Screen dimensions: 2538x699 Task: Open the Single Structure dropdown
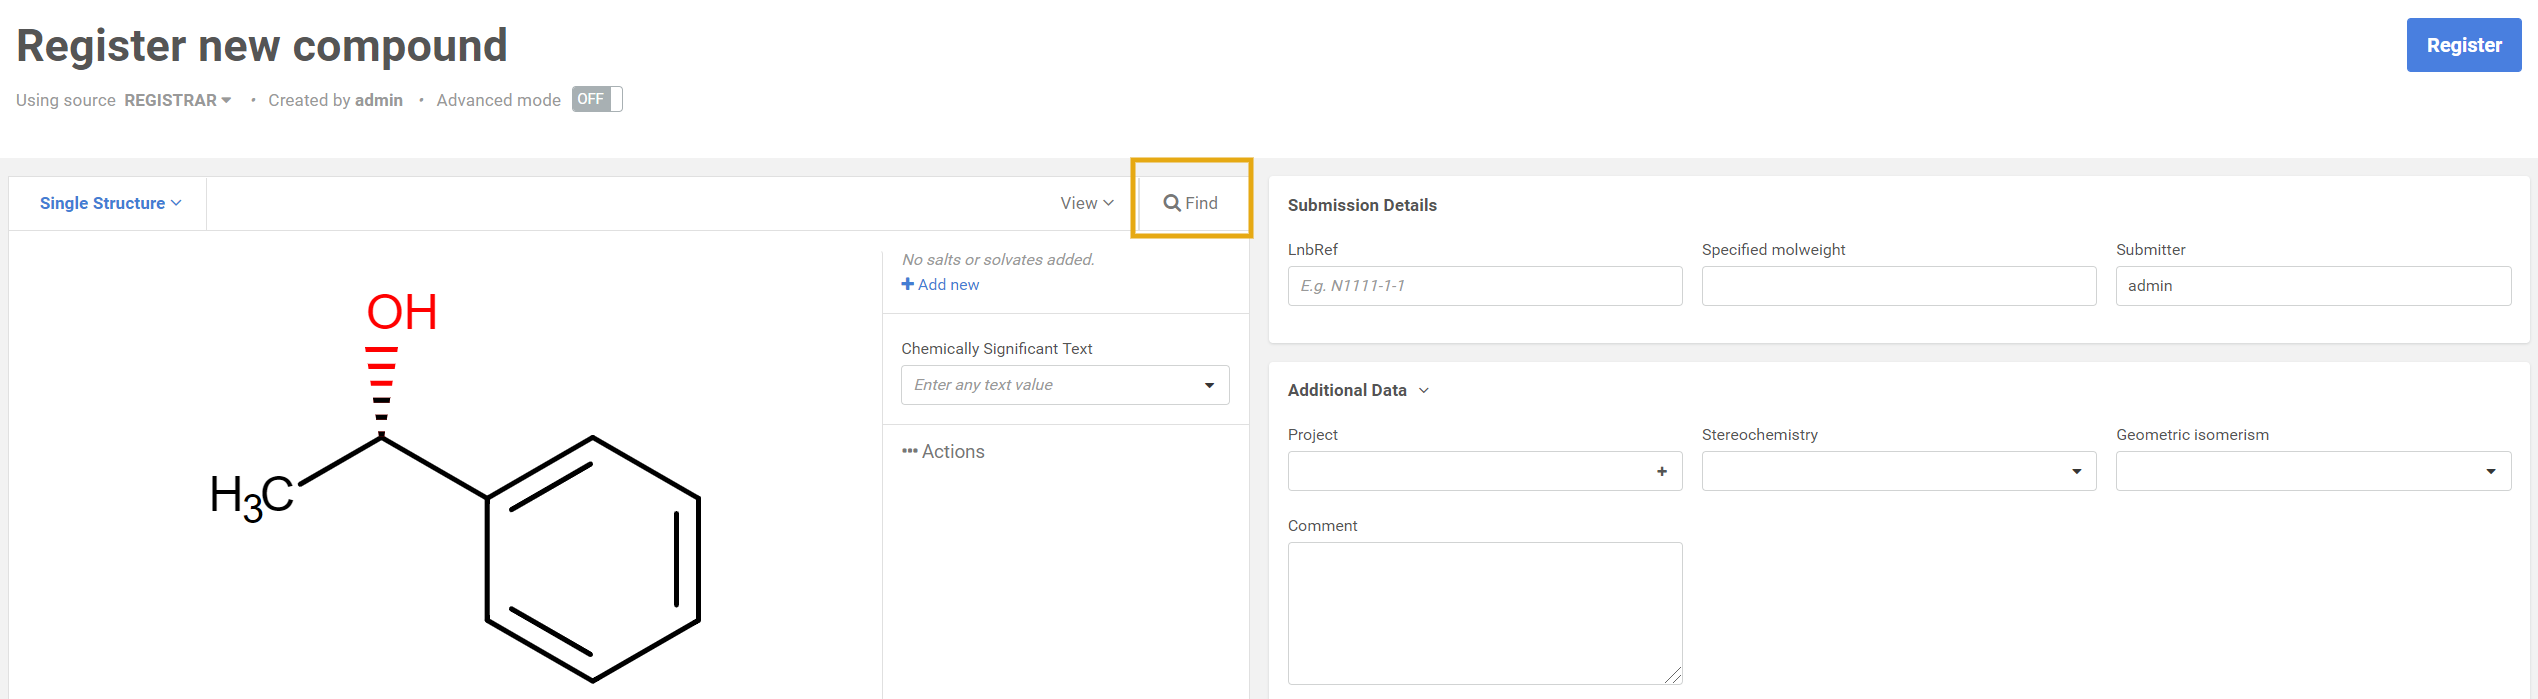[110, 203]
